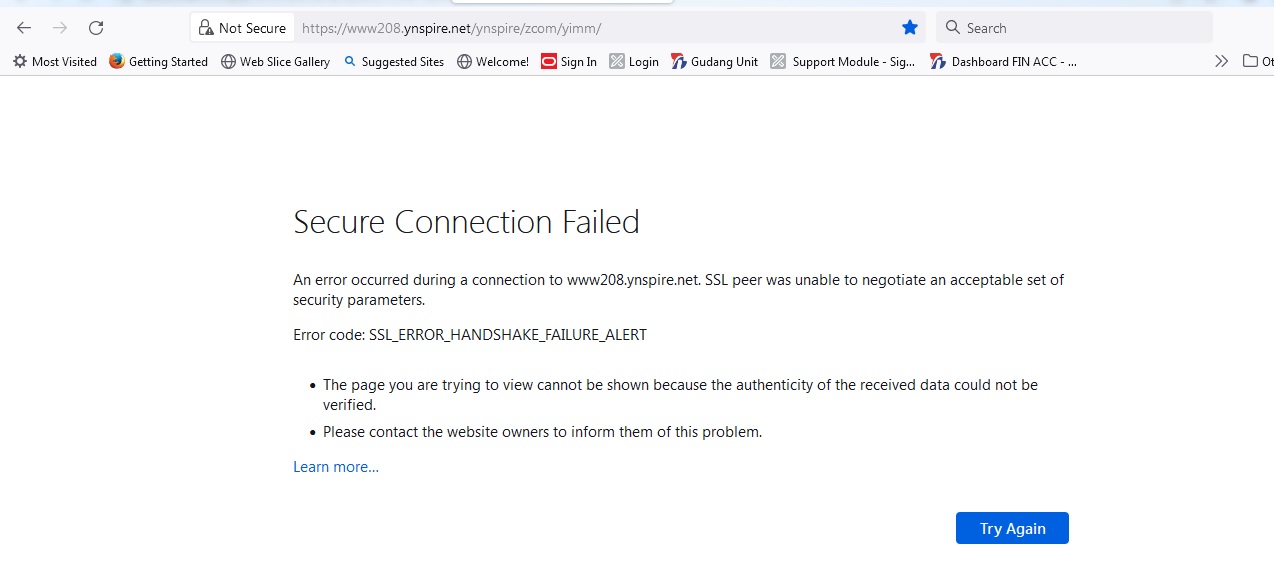The height and width of the screenshot is (578, 1274).
Task: Open the Oracle Sign In bookmark
Action: (569, 62)
